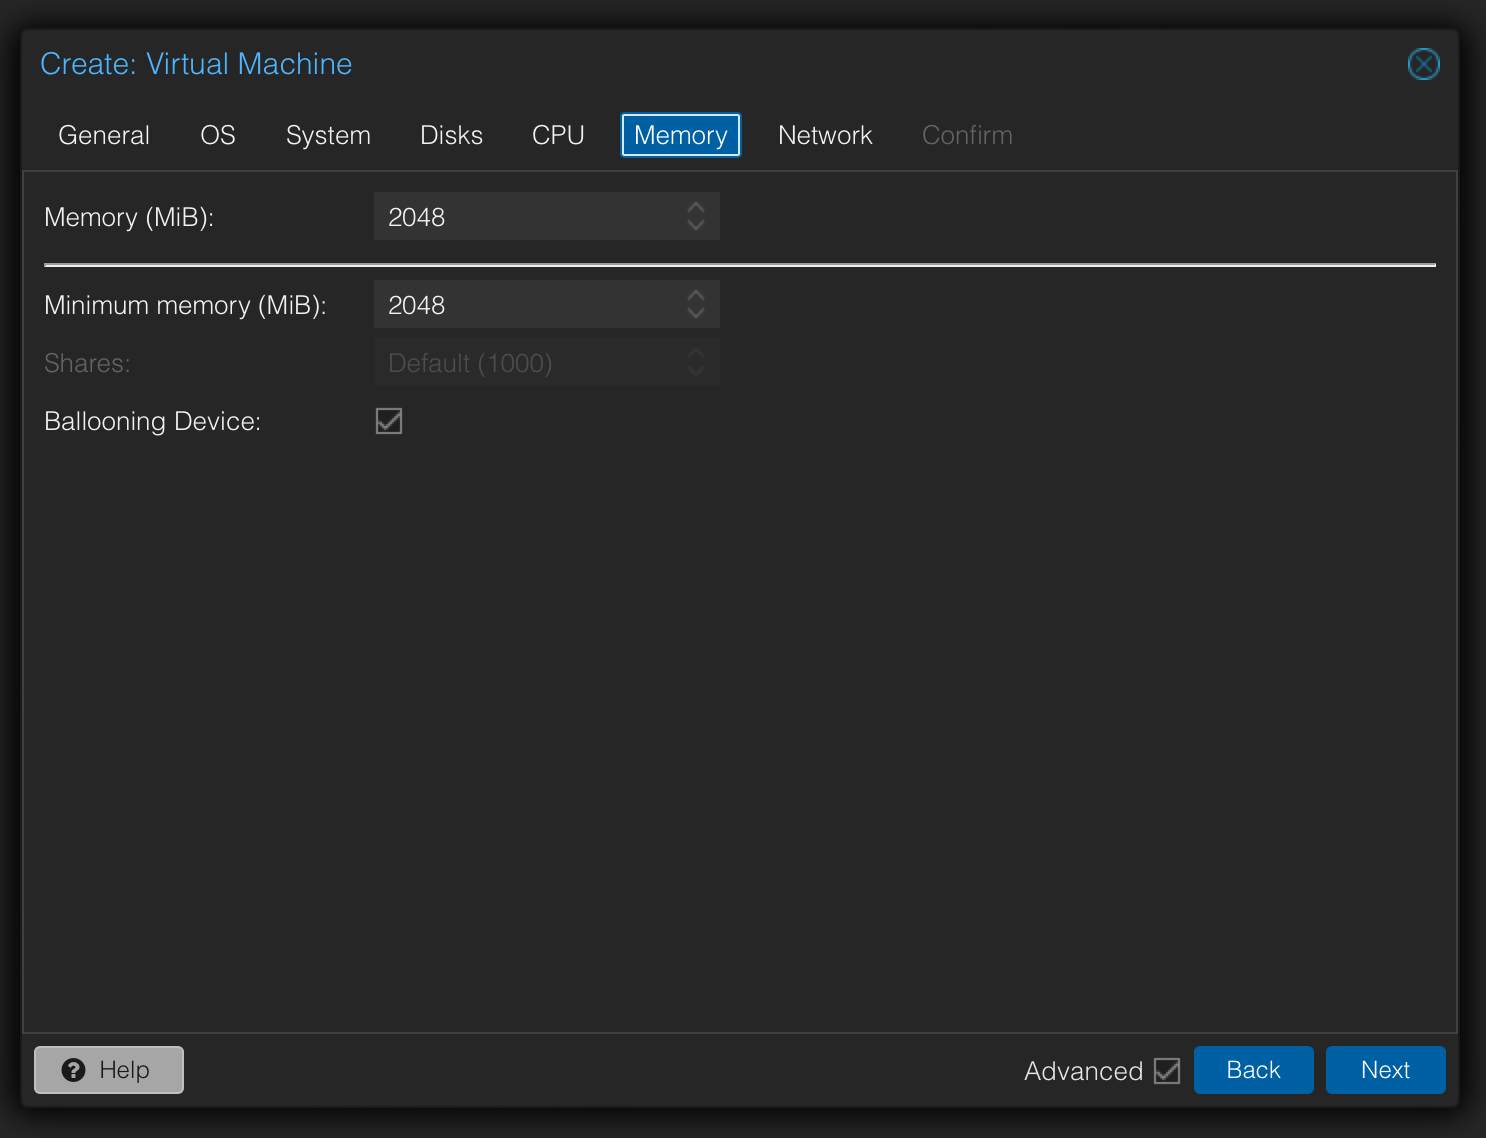Switch to the Network tab
This screenshot has height=1138, width=1486.
coord(825,135)
